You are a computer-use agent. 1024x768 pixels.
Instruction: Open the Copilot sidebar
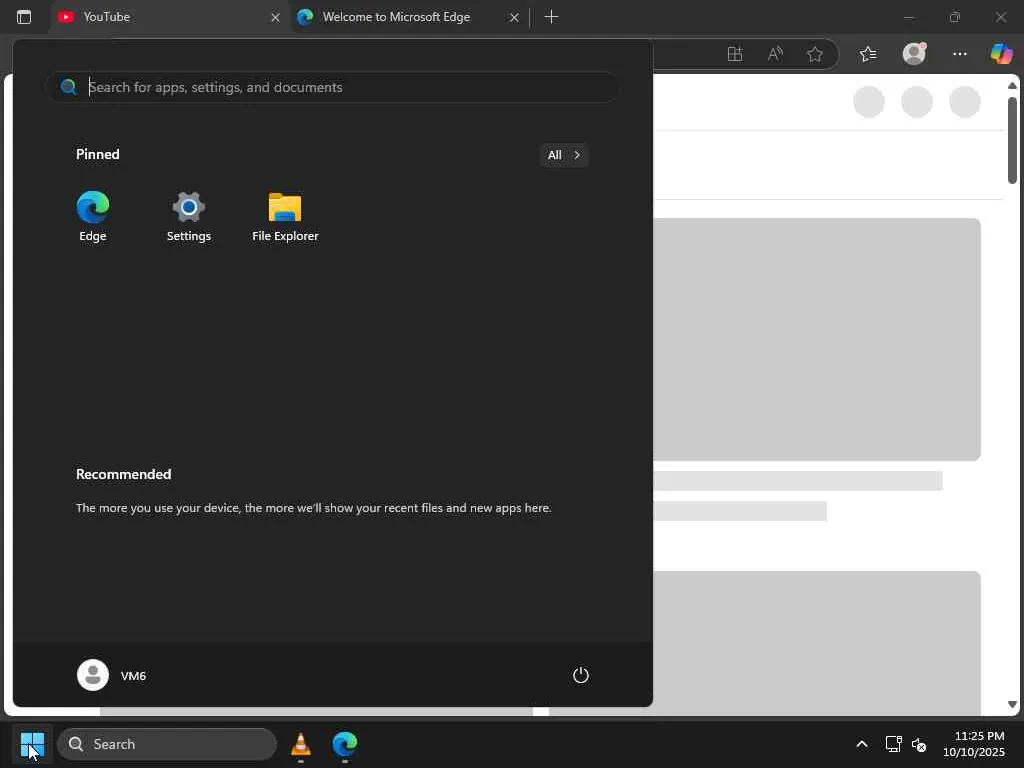click(x=1002, y=54)
